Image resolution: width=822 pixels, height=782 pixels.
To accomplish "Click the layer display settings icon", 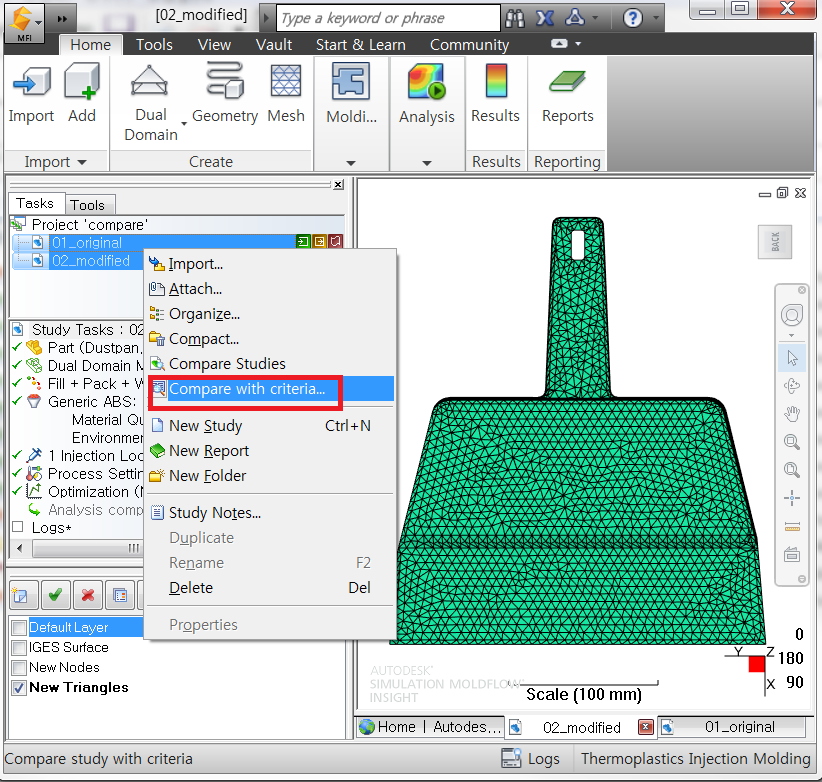I will pos(120,595).
